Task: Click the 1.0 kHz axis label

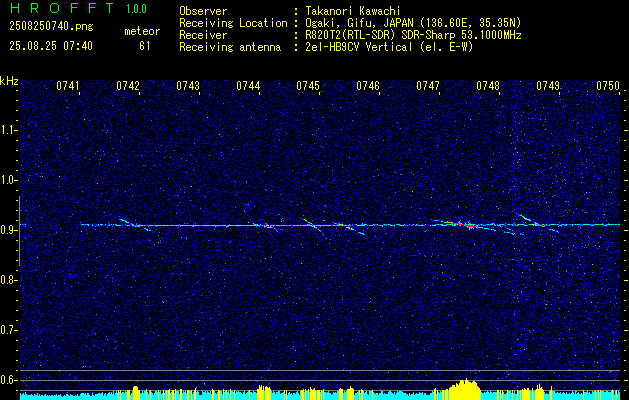Action: (8, 180)
